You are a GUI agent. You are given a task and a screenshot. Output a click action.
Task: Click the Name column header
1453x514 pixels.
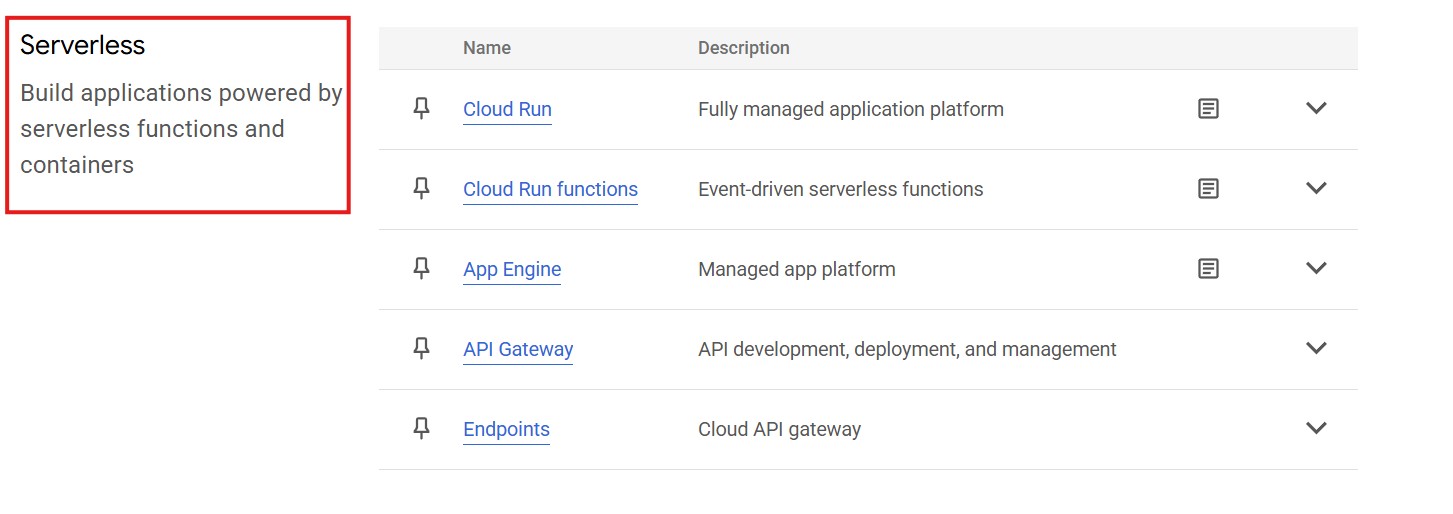click(487, 48)
